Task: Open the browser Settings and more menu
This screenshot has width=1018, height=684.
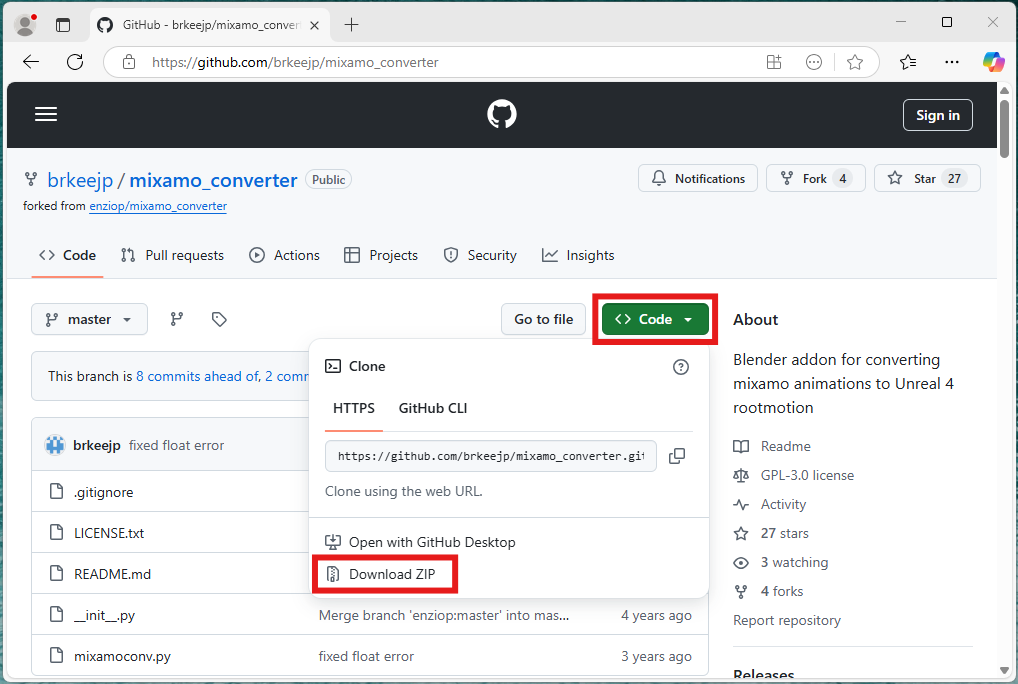Action: coord(952,62)
